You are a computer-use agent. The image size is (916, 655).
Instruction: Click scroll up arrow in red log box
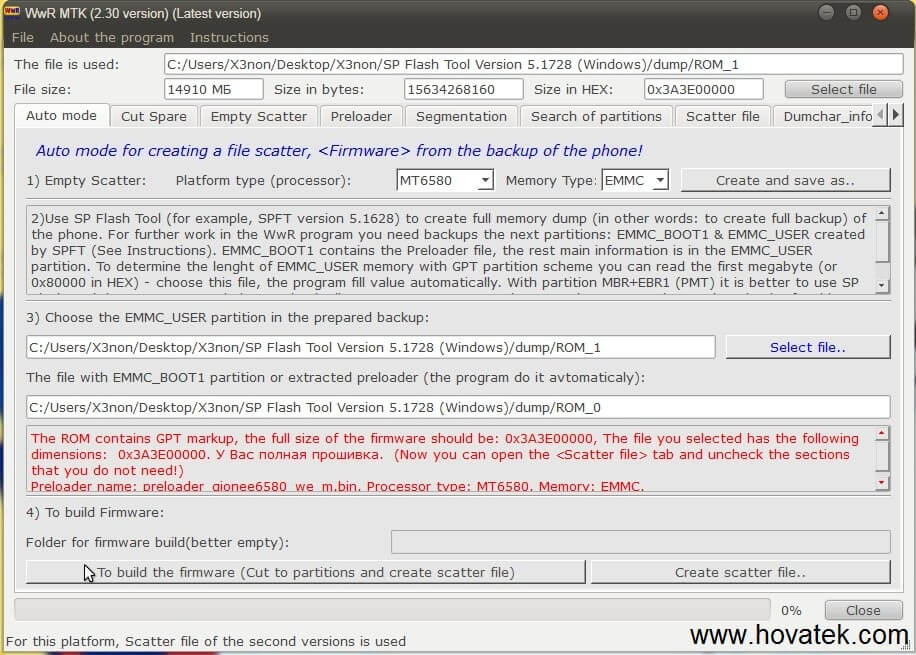pos(882,433)
